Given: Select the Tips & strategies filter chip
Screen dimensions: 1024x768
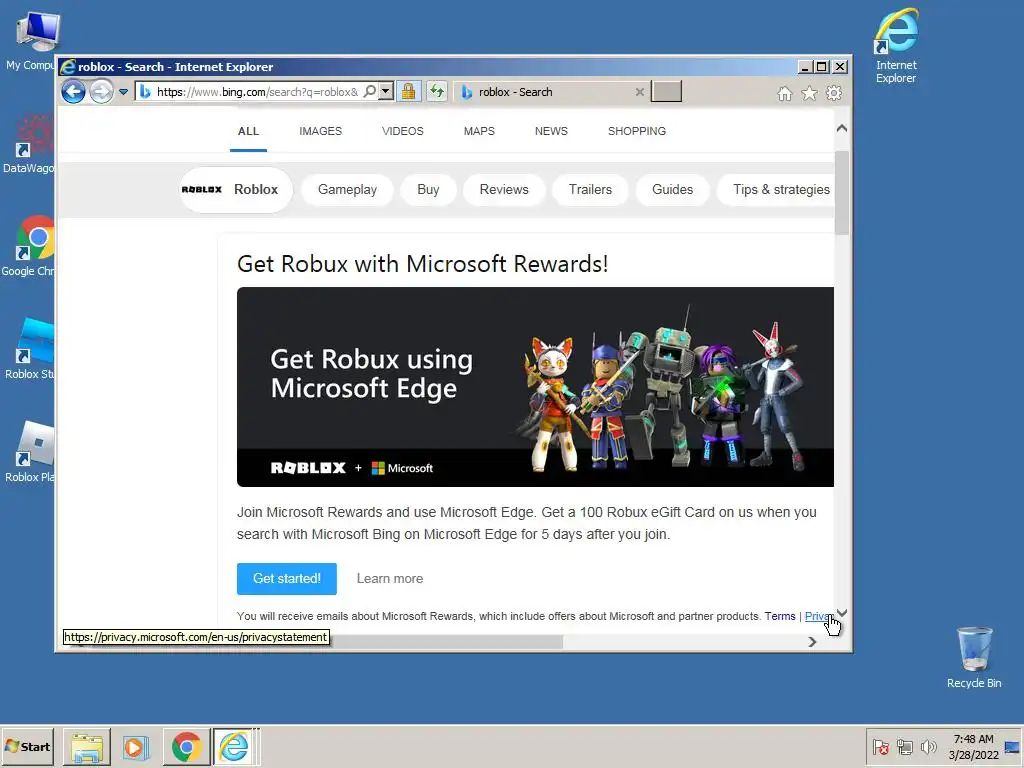Looking at the screenshot, I should coord(776,189).
